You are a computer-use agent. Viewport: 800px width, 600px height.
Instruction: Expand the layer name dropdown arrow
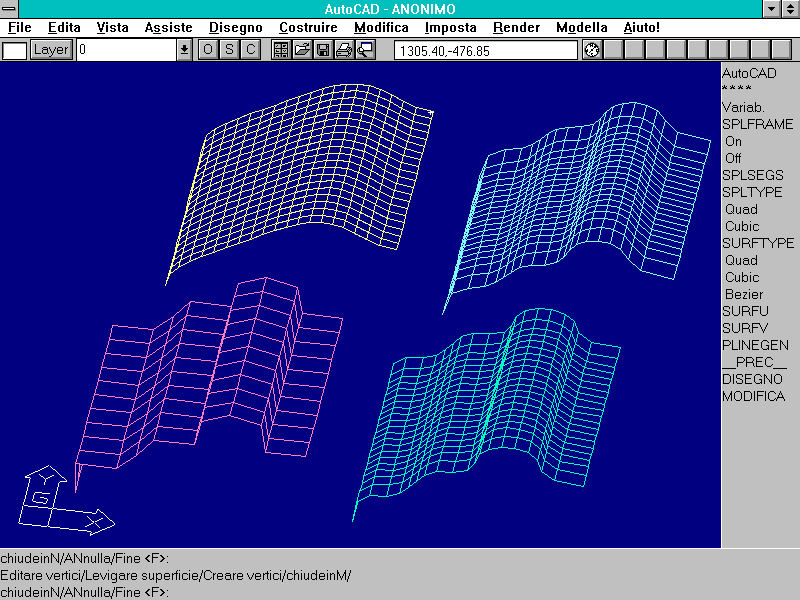184,50
